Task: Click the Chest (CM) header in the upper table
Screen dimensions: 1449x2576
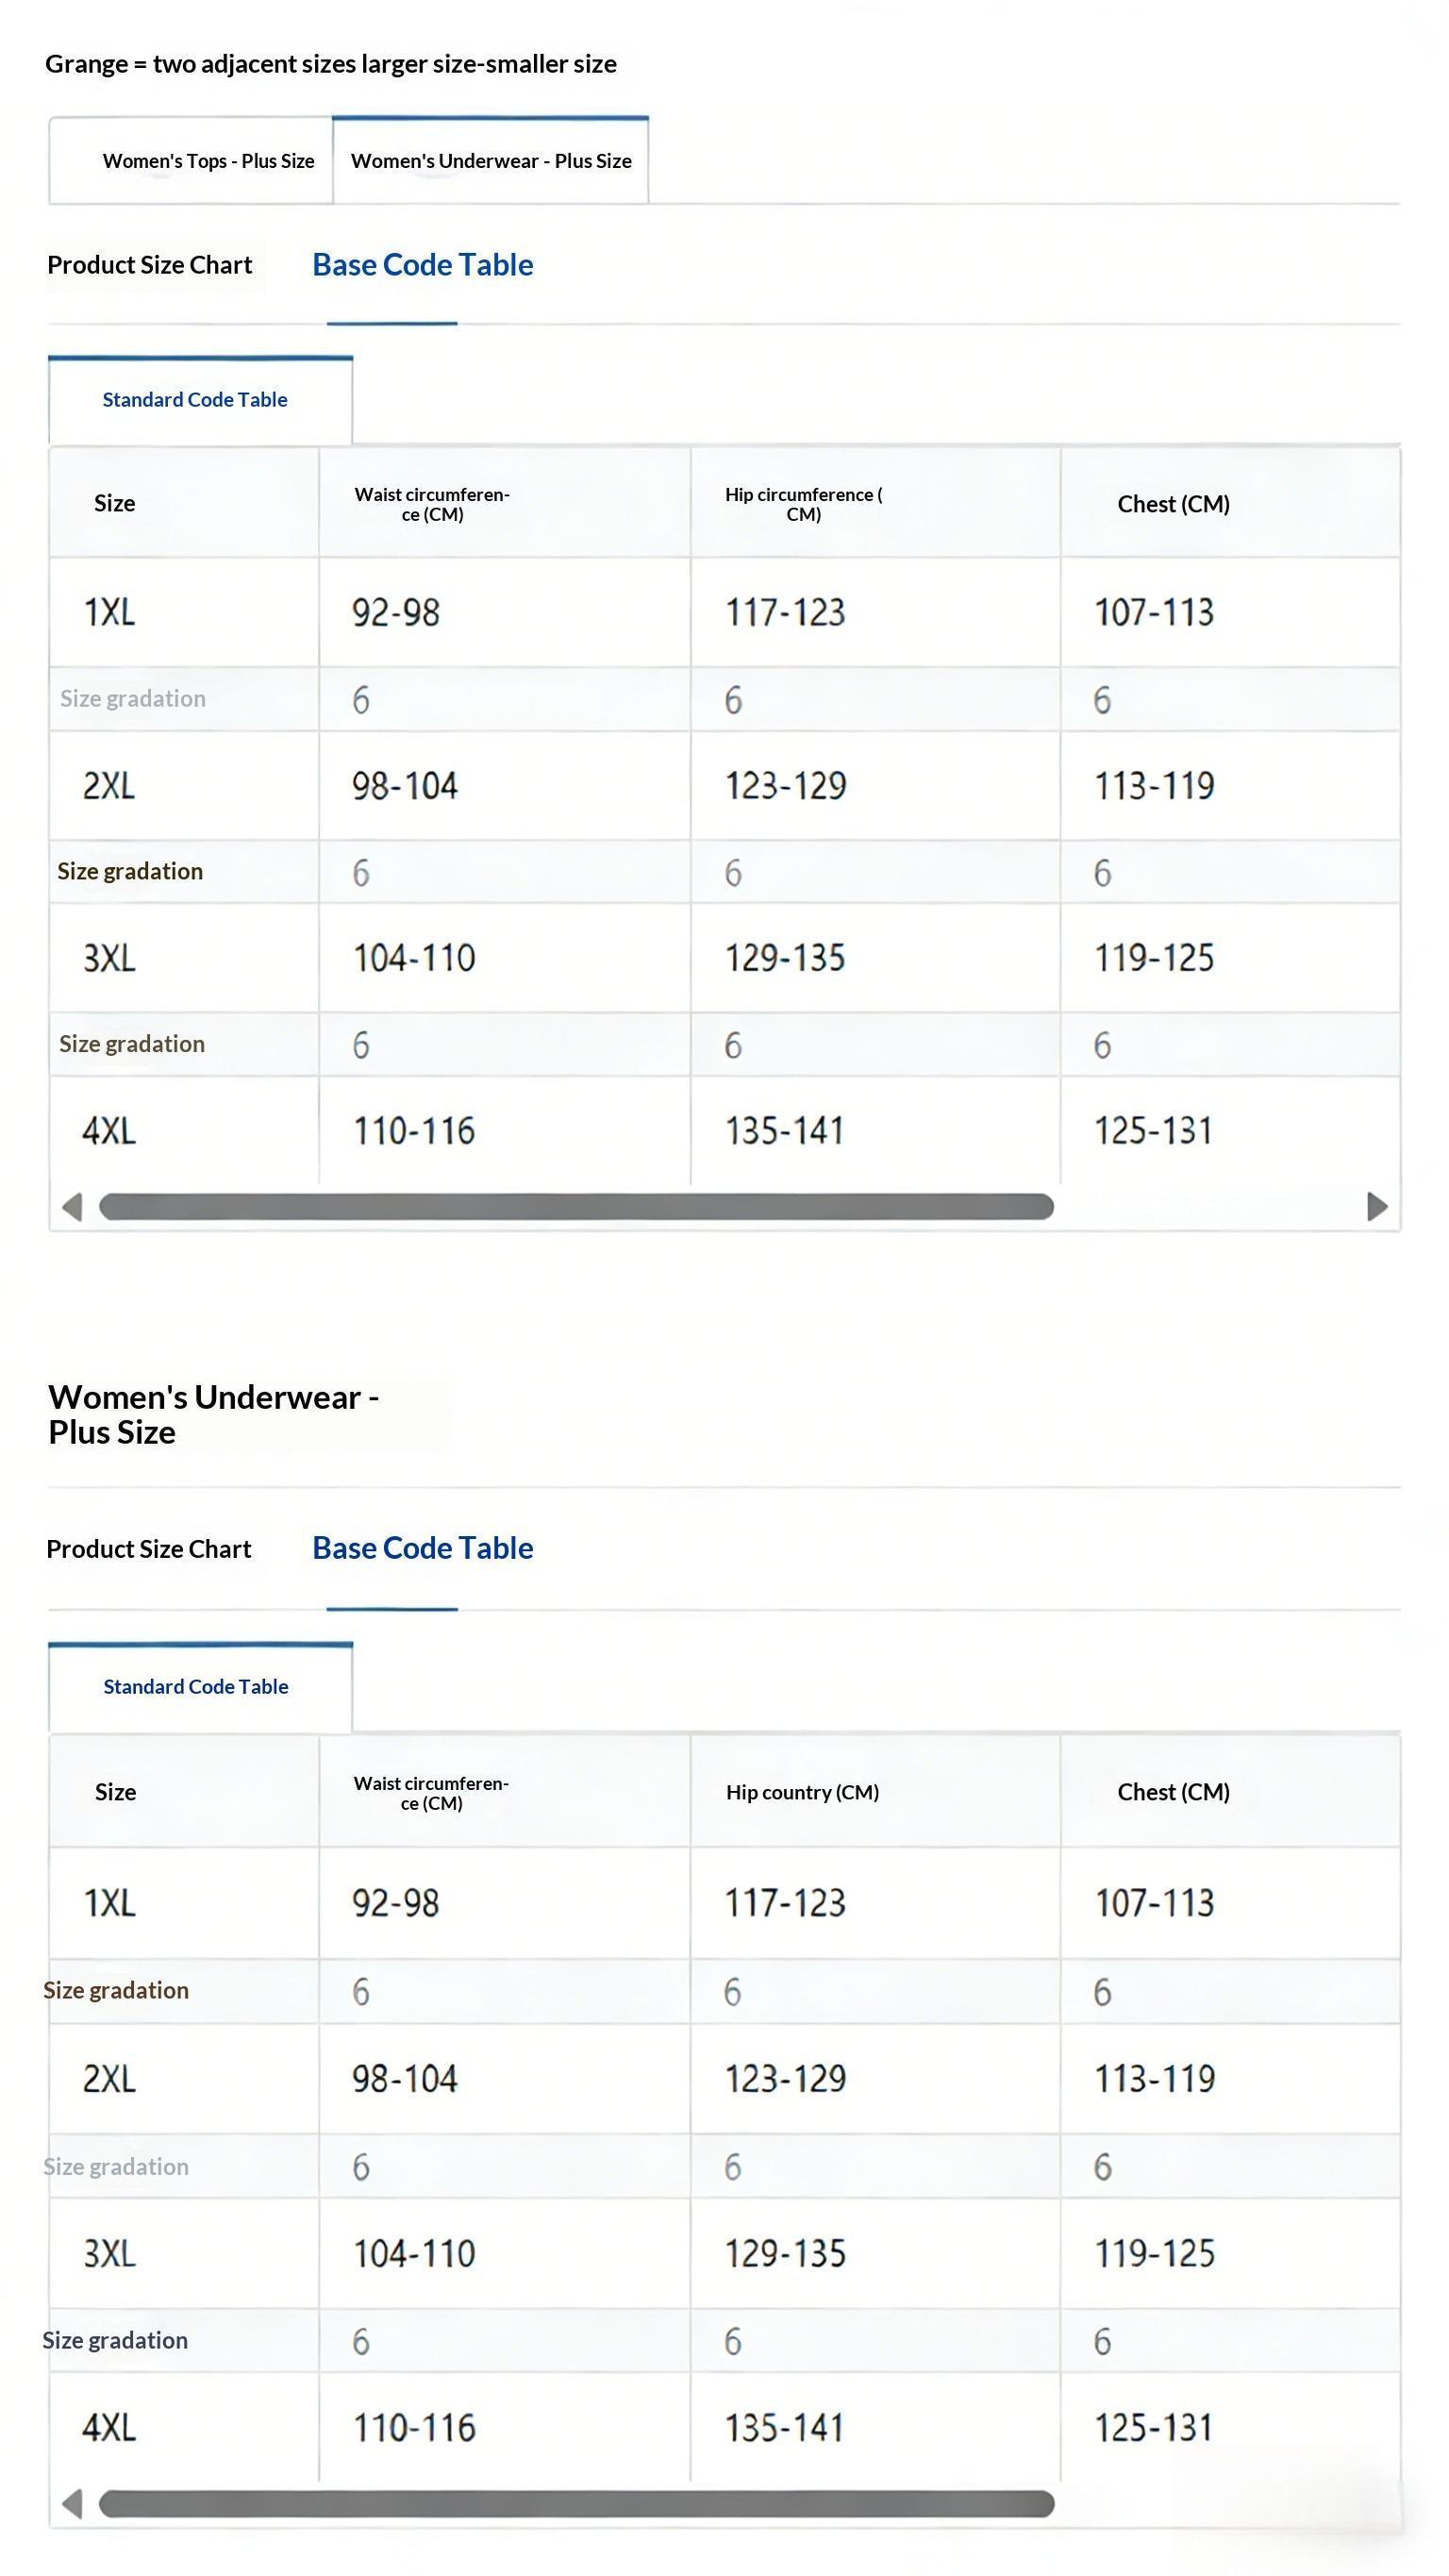Action: point(1173,504)
